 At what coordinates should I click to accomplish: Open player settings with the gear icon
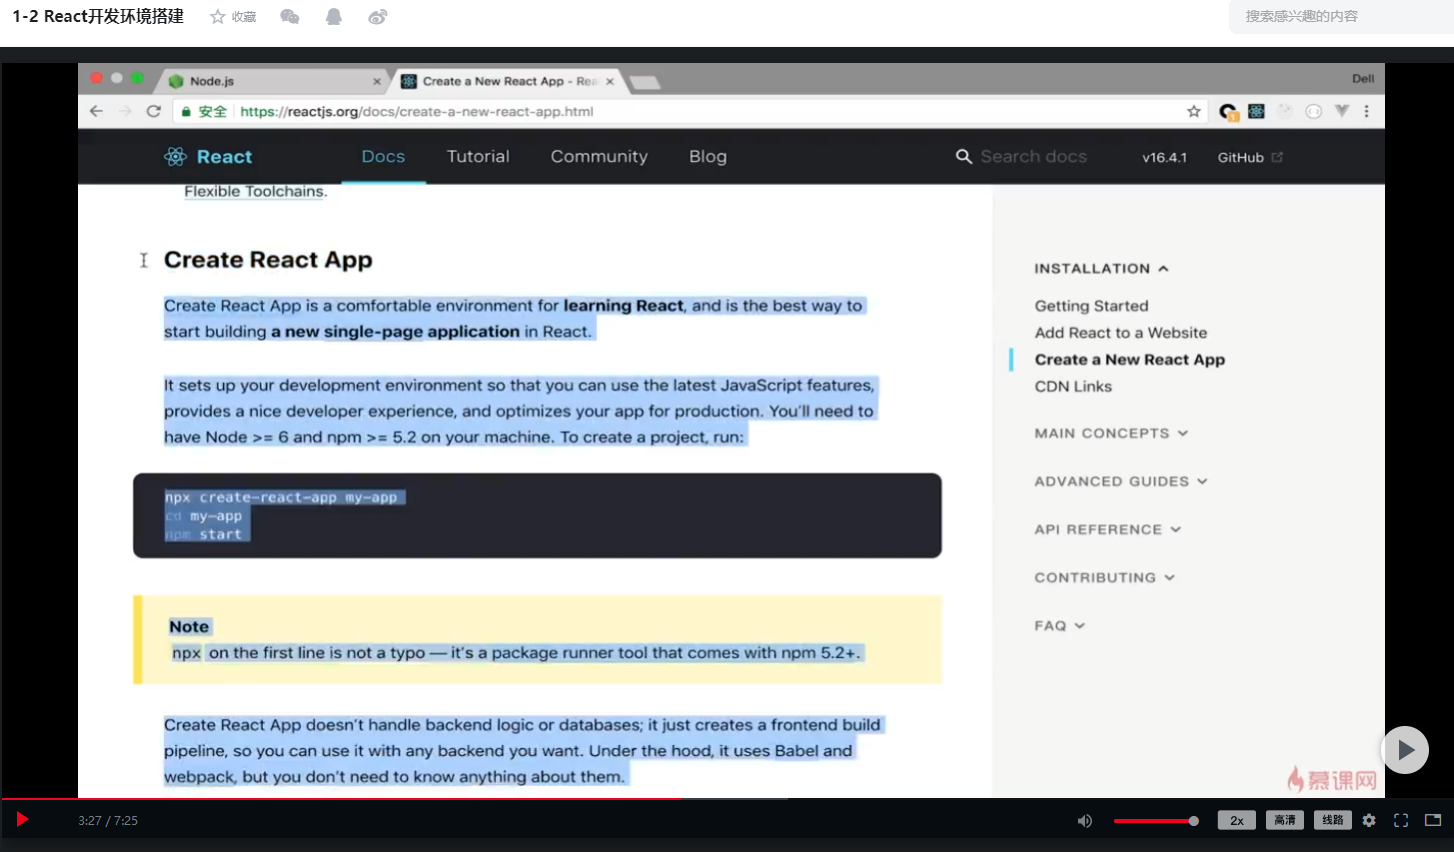pyautogui.click(x=1369, y=821)
